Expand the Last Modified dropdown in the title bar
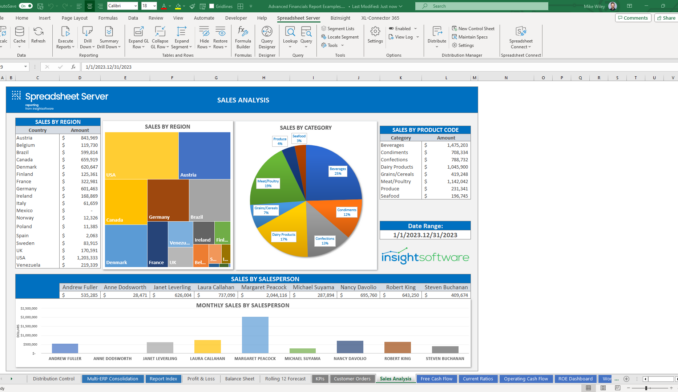Viewport: 678px width, 392px height. pos(400,6)
